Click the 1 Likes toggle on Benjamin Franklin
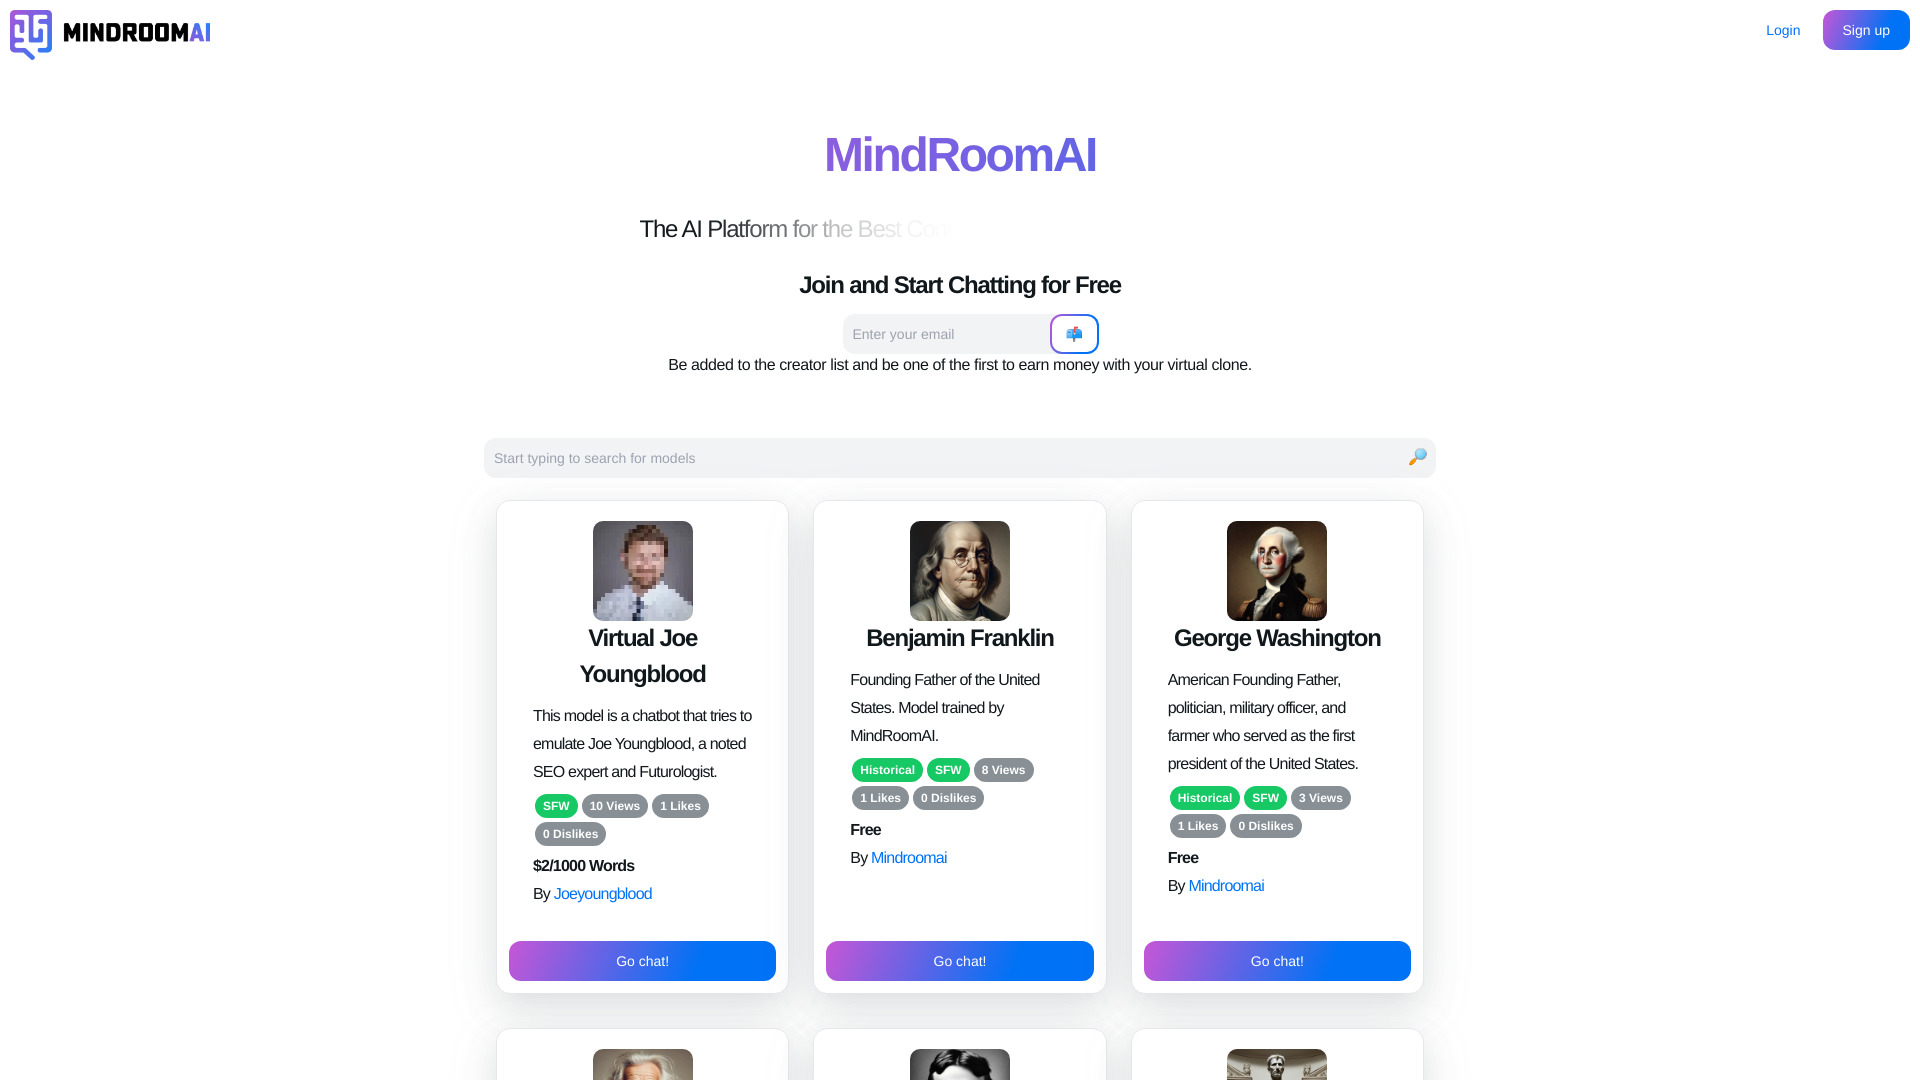This screenshot has height=1080, width=1920. 880,798
